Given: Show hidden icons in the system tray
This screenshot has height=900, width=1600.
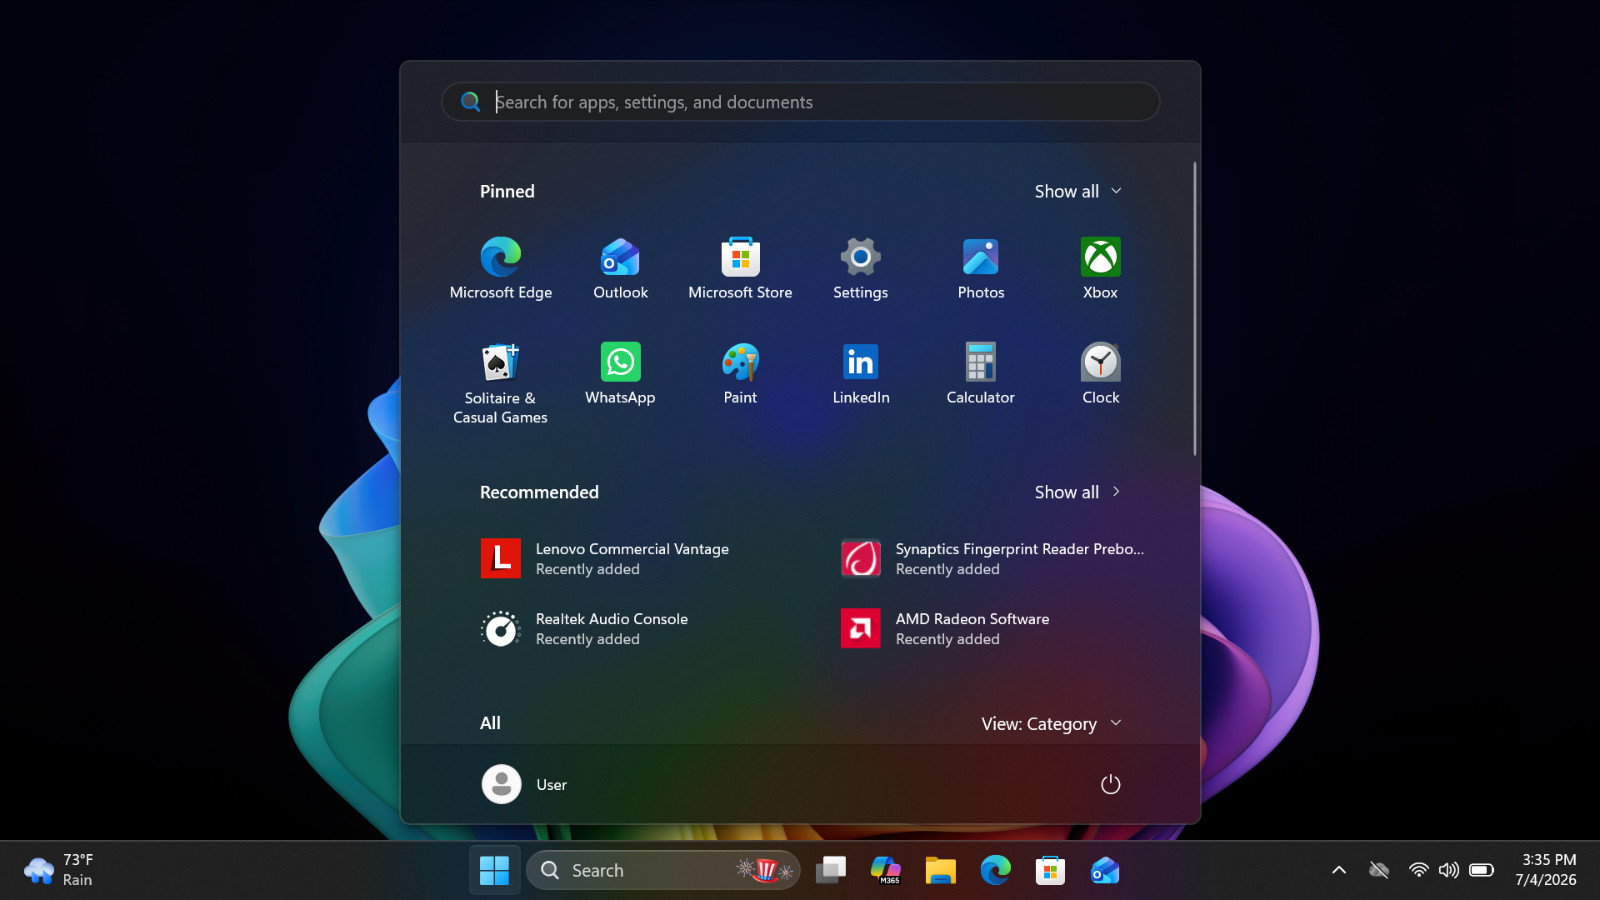Looking at the screenshot, I should coord(1339,870).
